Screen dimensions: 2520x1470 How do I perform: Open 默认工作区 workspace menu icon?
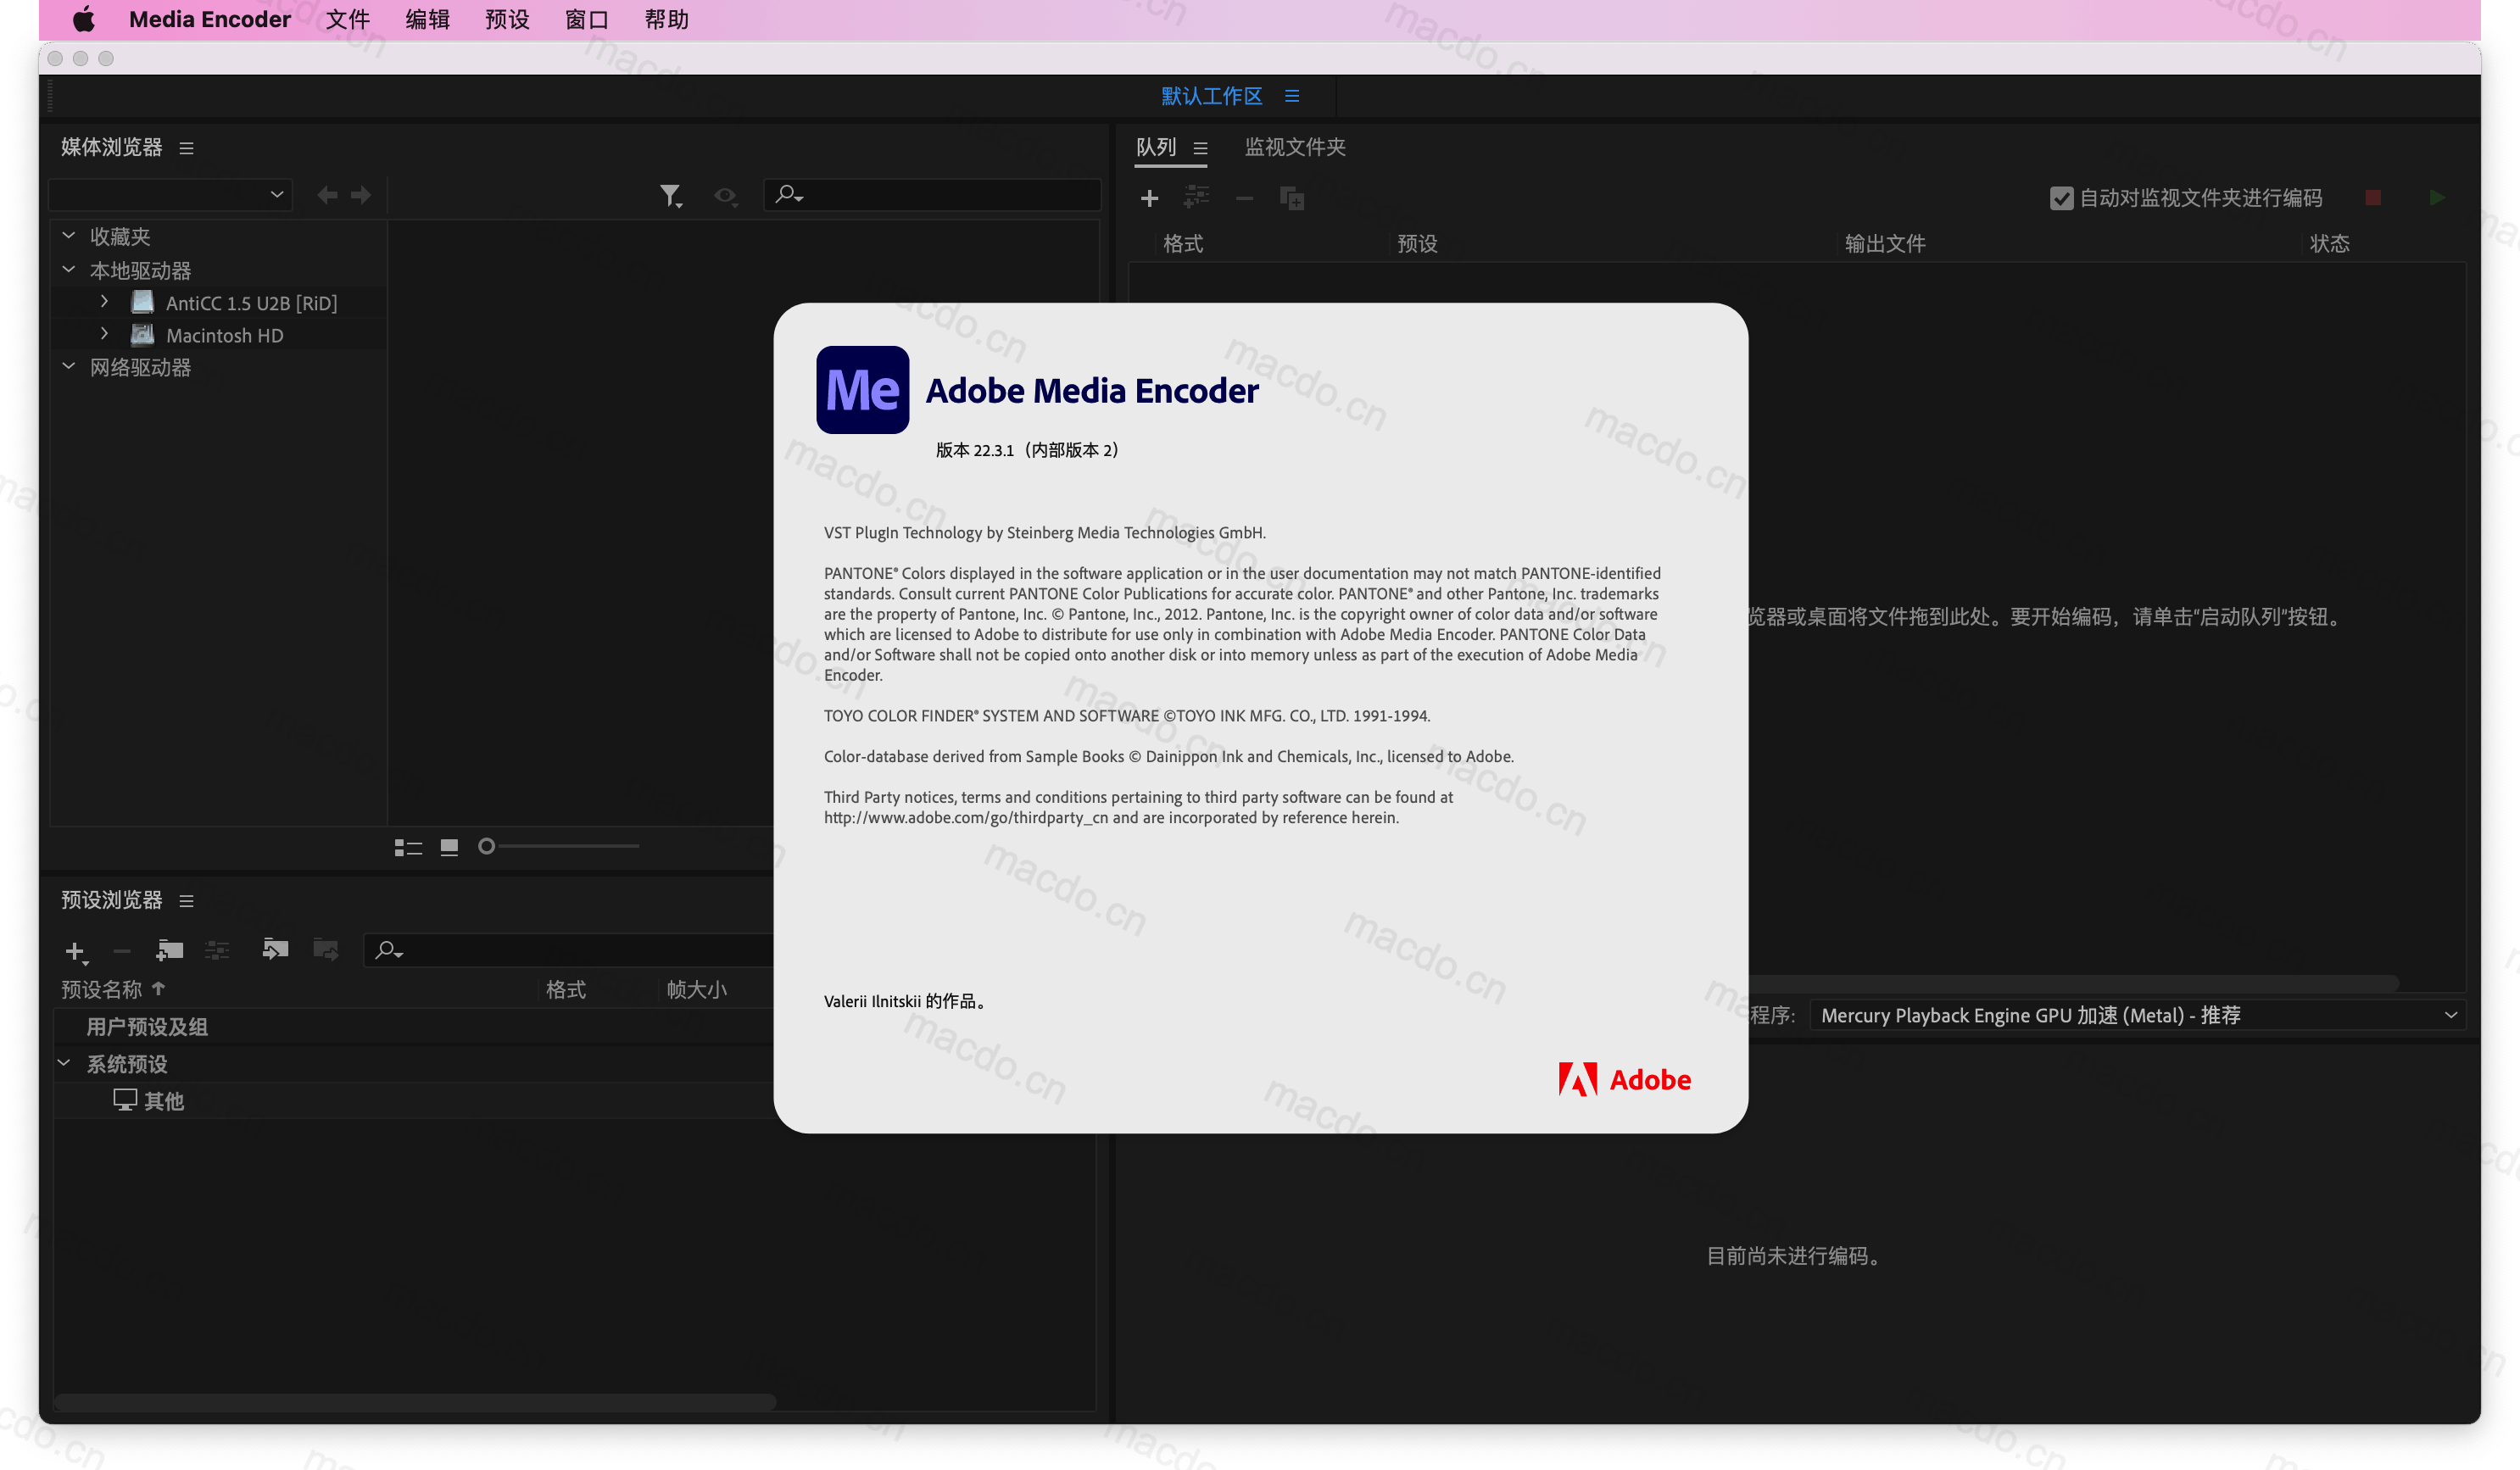pos(1292,96)
